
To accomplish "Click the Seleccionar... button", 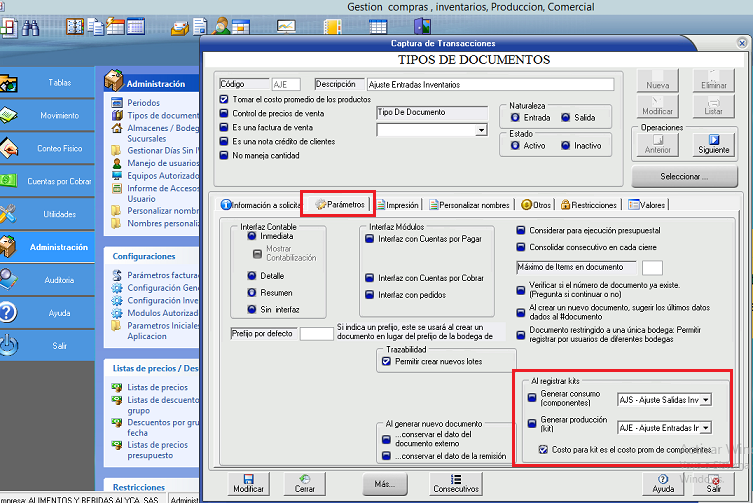I will point(684,176).
